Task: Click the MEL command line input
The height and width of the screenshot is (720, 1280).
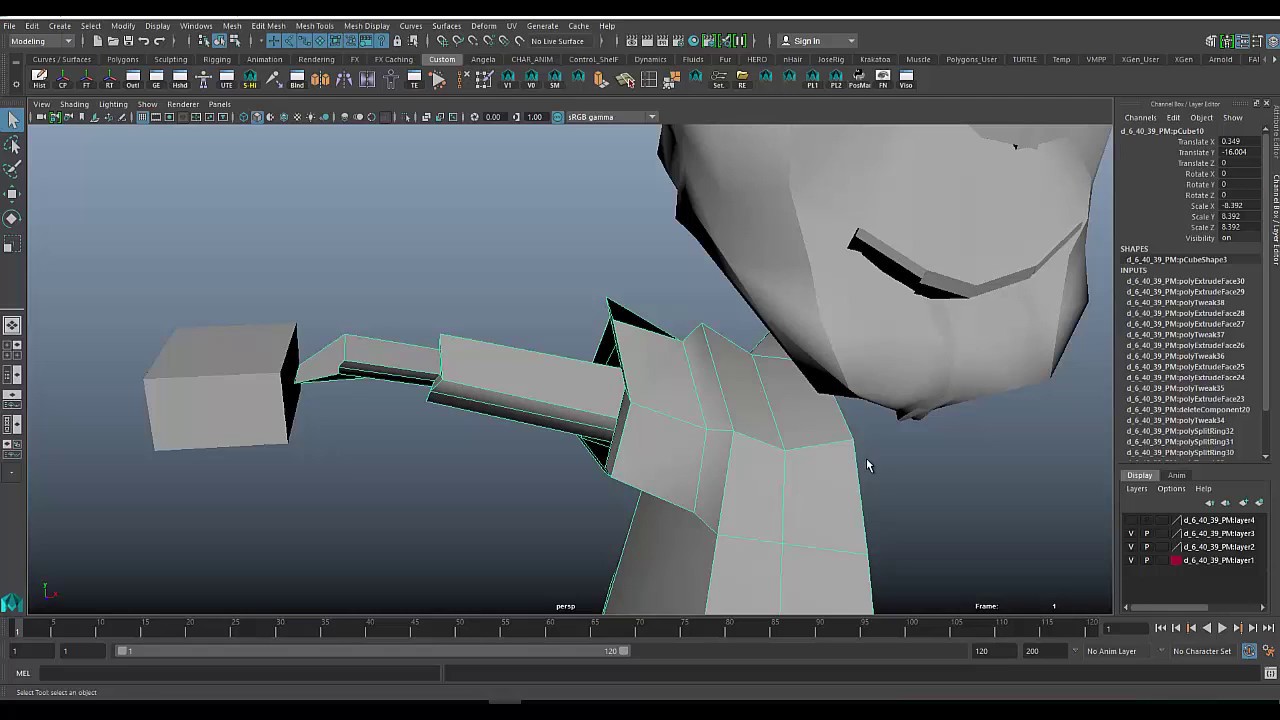Action: pyautogui.click(x=240, y=673)
